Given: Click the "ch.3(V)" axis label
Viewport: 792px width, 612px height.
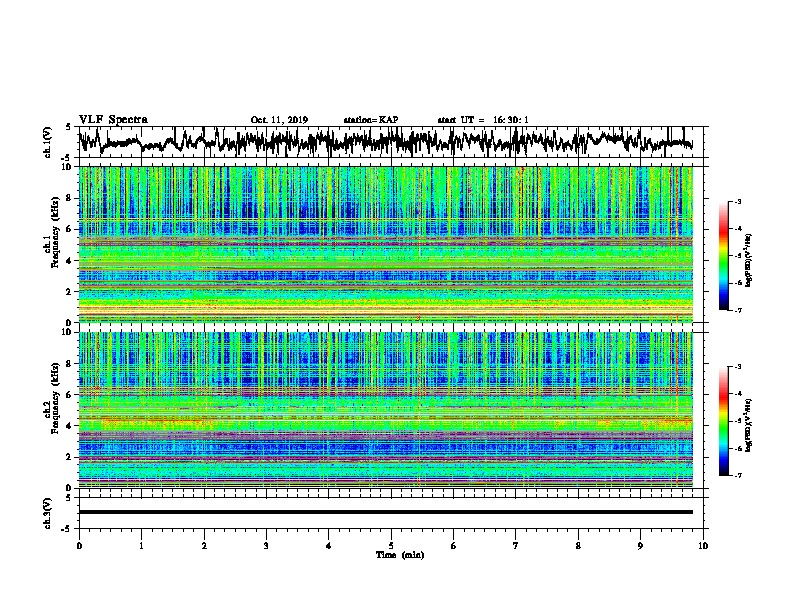Looking at the screenshot, I should tap(48, 513).
